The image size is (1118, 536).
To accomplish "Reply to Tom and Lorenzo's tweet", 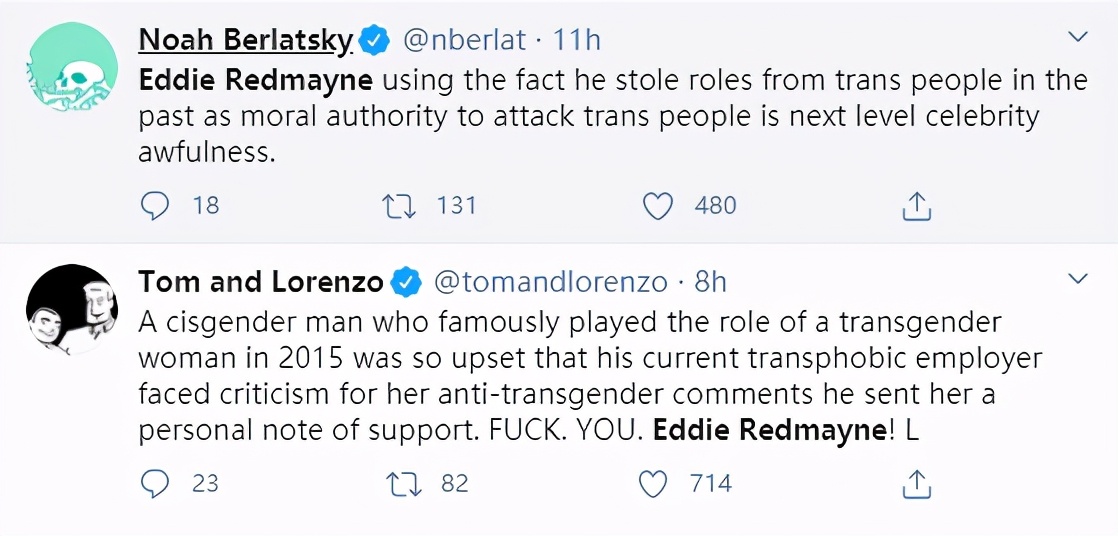I will point(155,484).
